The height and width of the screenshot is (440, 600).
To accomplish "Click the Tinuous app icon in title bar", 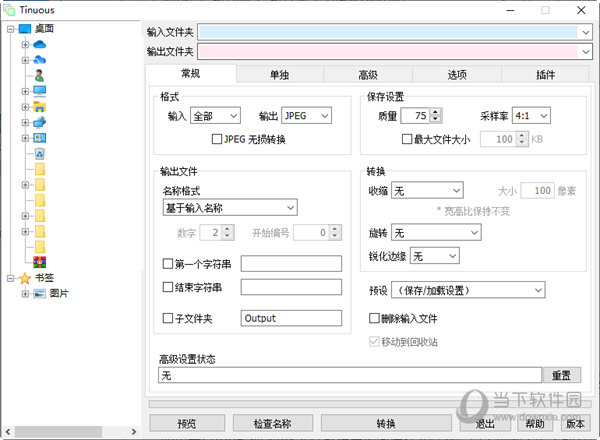I will (x=8, y=10).
